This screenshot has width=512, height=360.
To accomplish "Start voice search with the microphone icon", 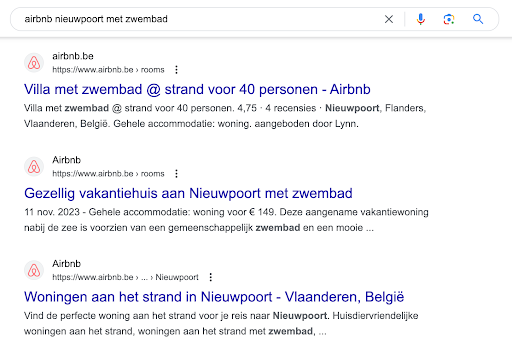I will click(x=421, y=19).
